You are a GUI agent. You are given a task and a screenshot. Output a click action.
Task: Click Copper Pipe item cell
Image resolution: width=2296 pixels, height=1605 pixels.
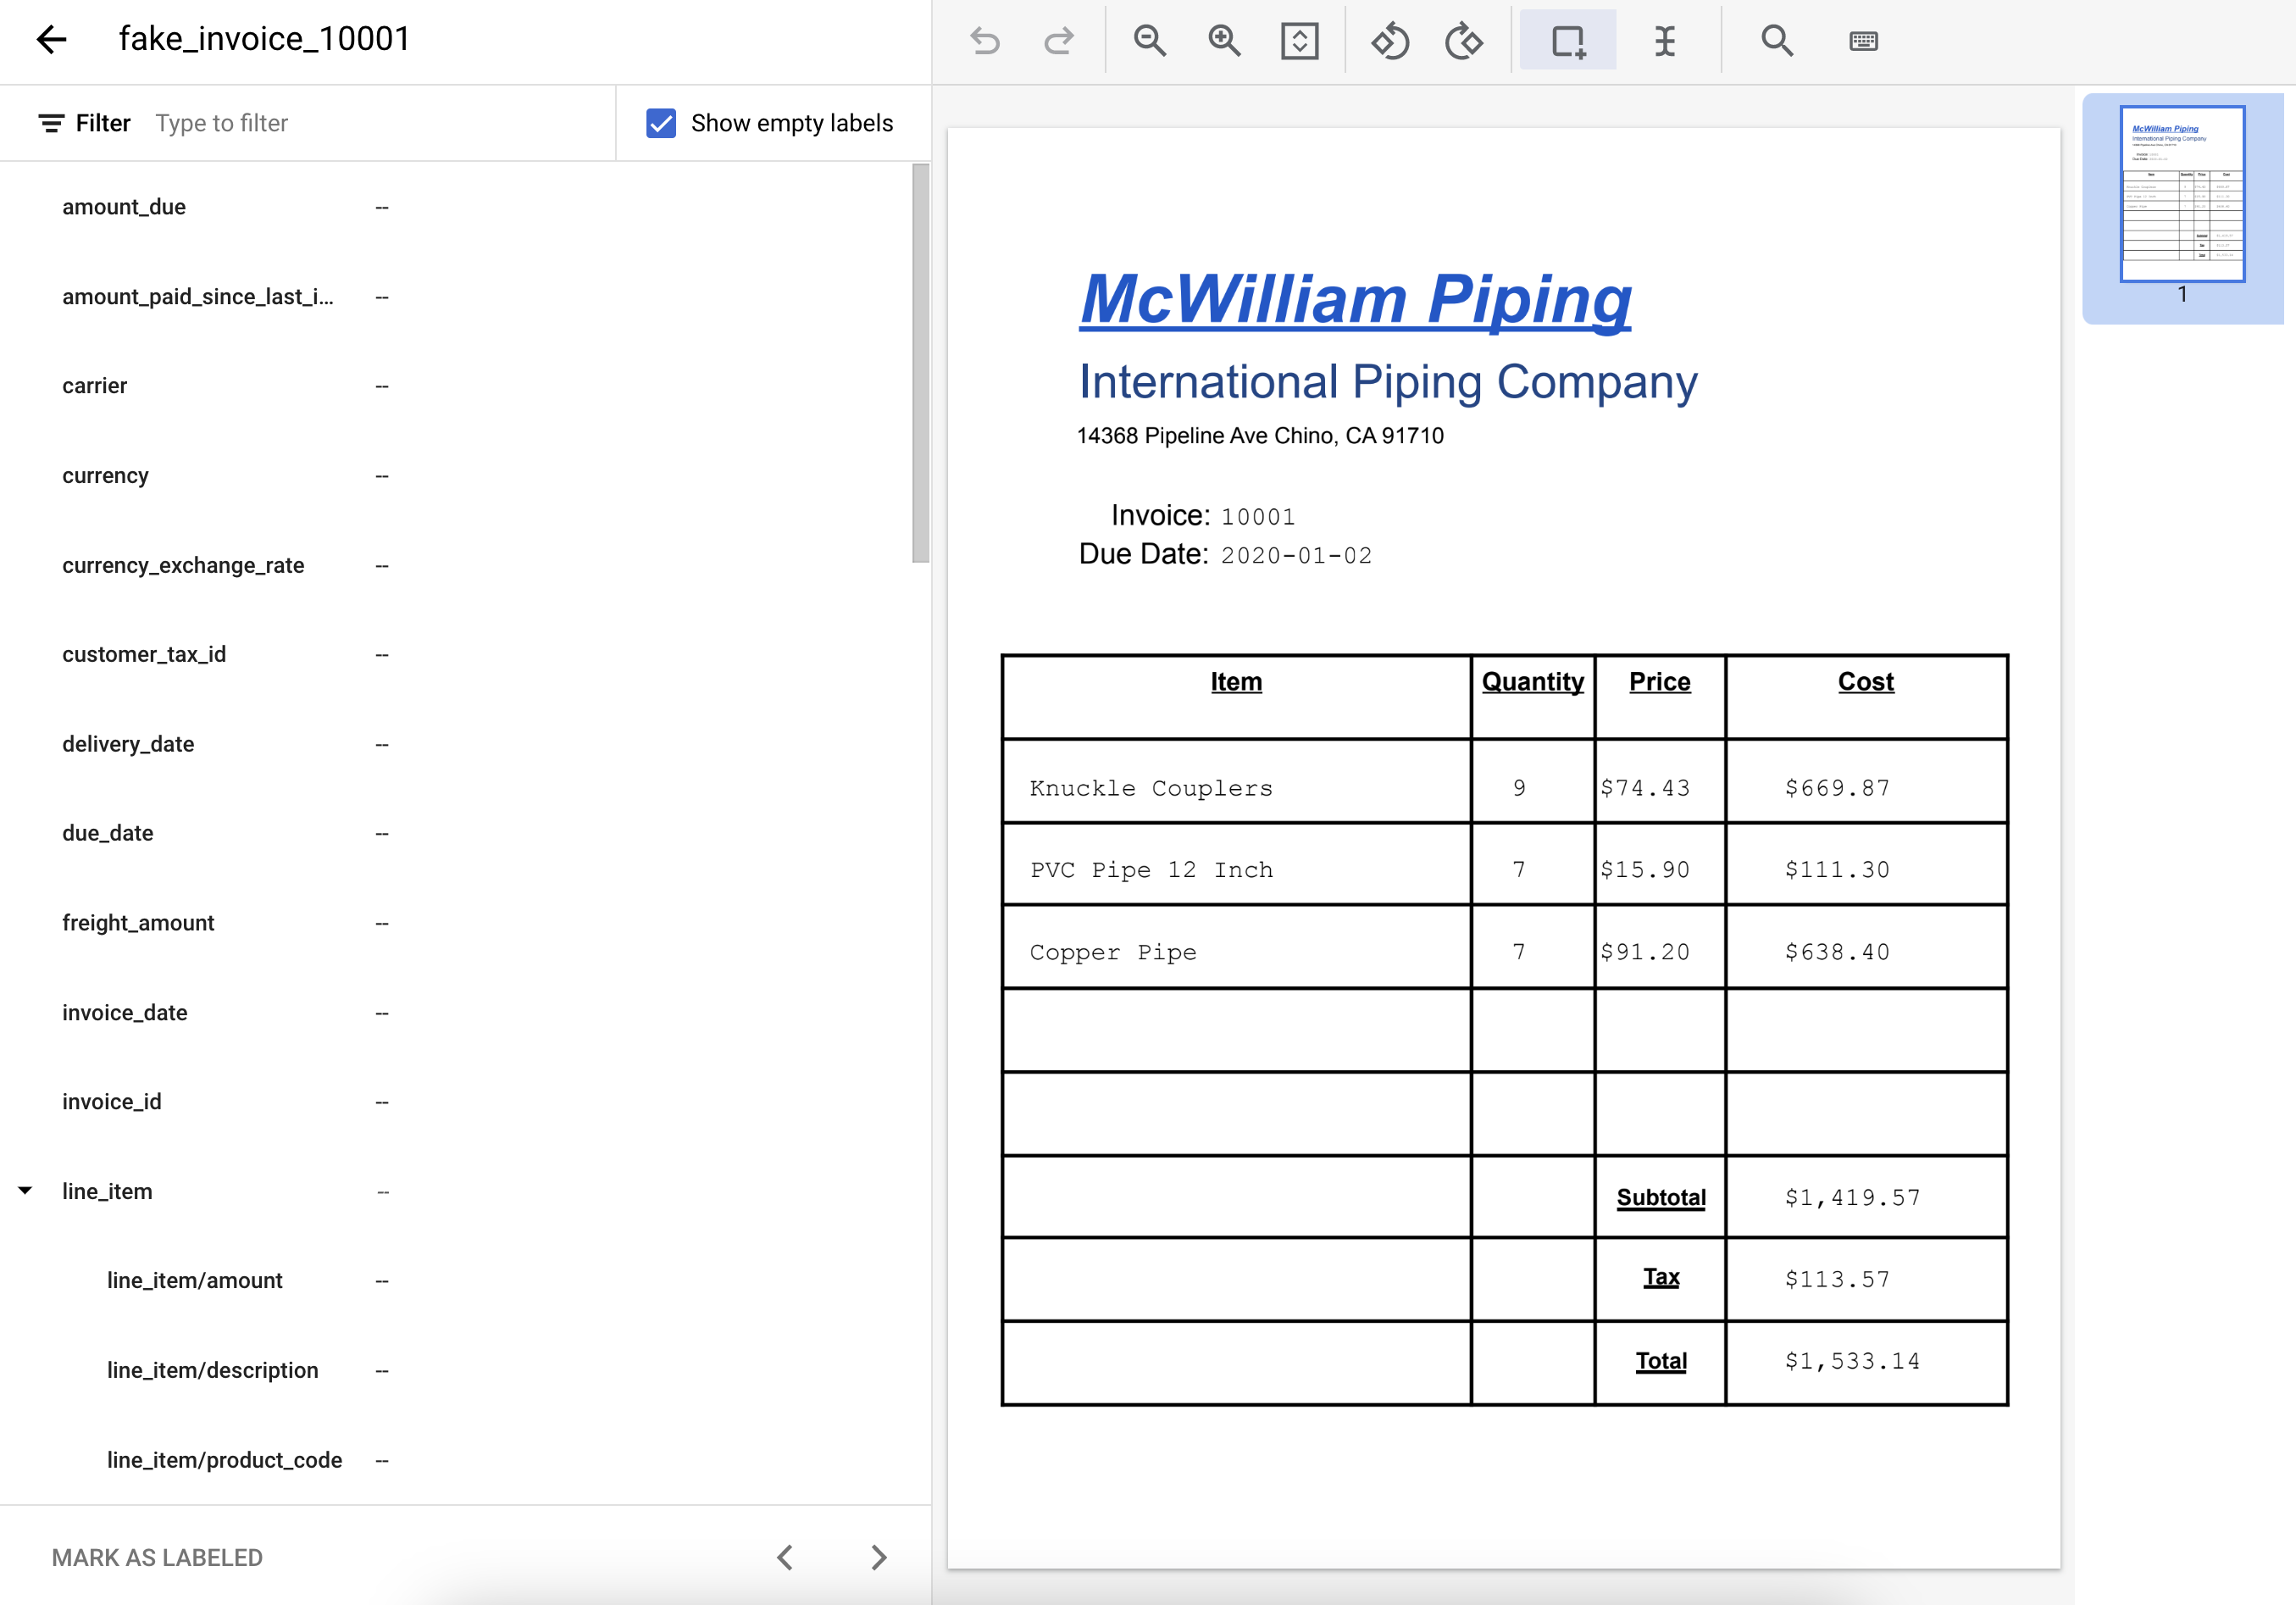click(x=1113, y=952)
